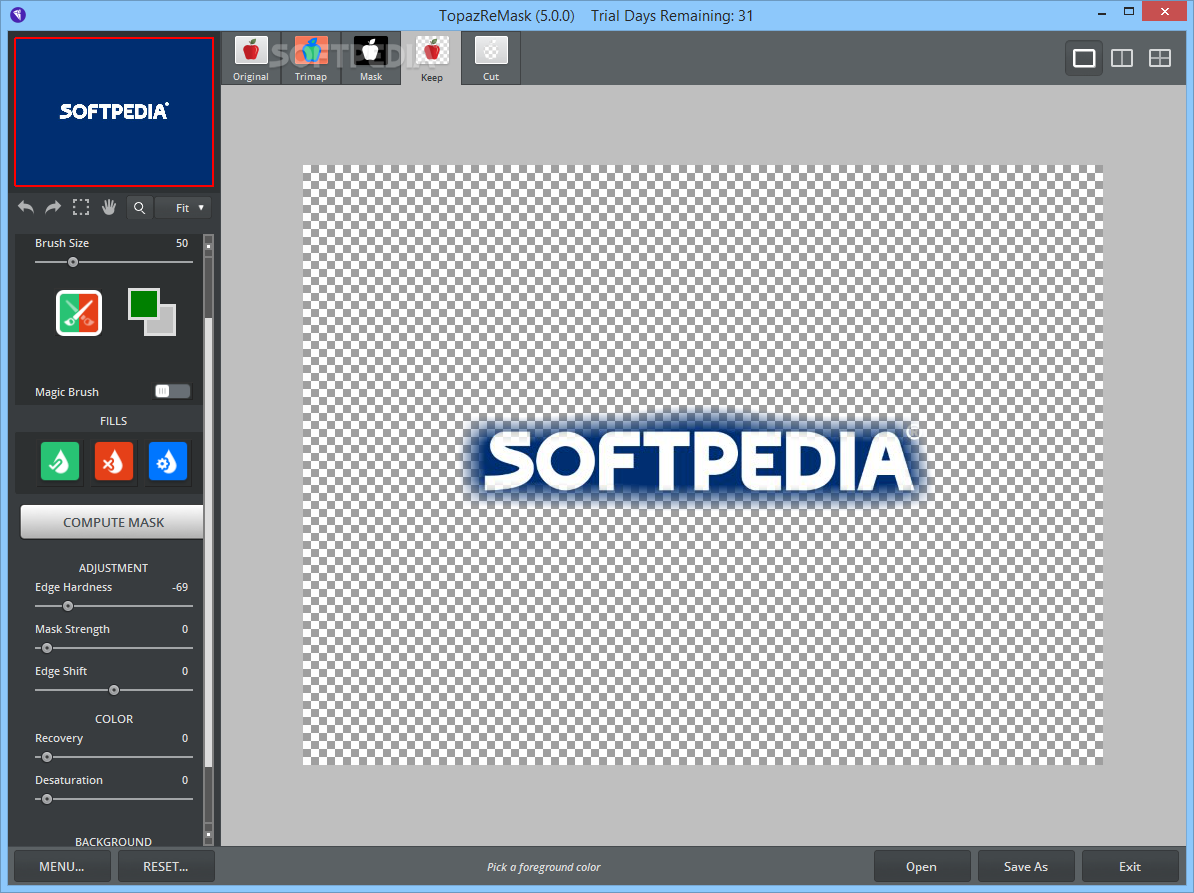Click the FILLS section heading

(113, 420)
